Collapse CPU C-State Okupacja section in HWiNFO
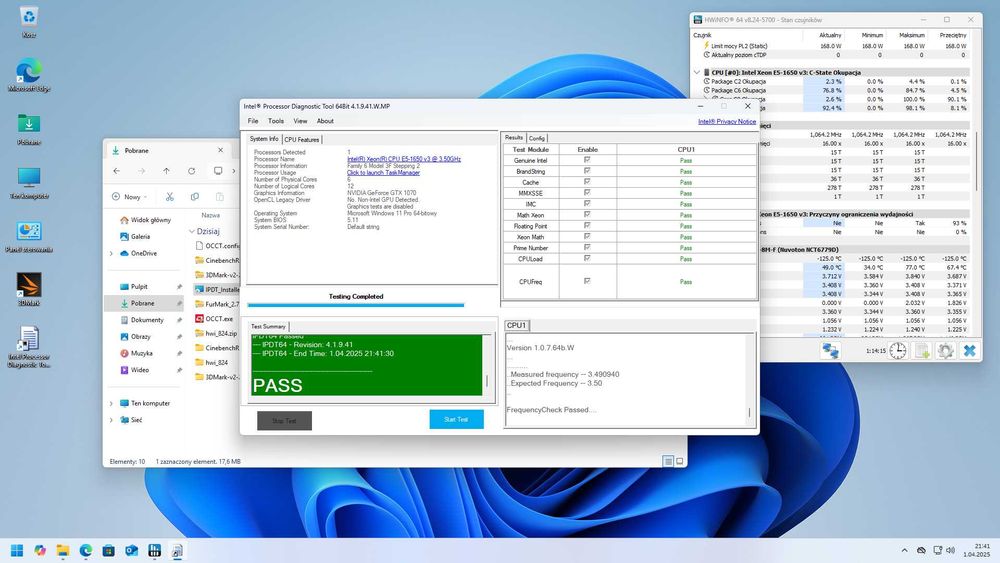Viewport: 1000px width, 563px height. click(697, 73)
